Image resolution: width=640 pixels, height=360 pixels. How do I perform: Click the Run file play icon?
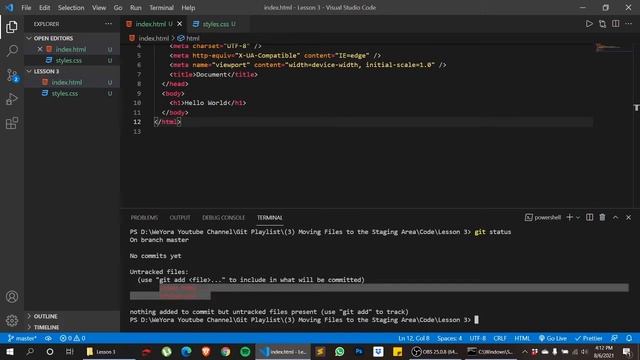(x=589, y=24)
